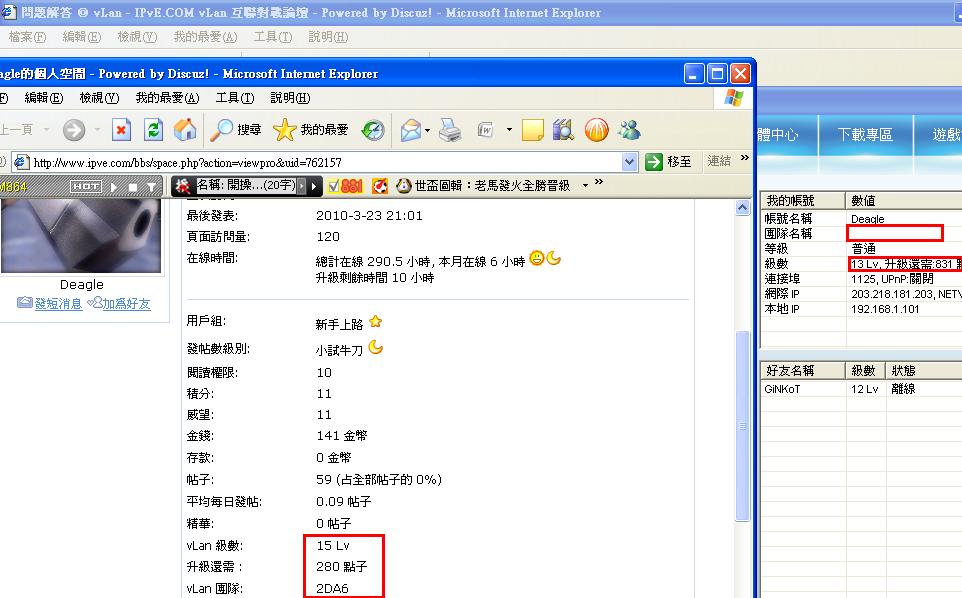Viewport: 962px width, 598px height.
Task: Expand news toolbar overflow chevron
Action: pos(599,182)
